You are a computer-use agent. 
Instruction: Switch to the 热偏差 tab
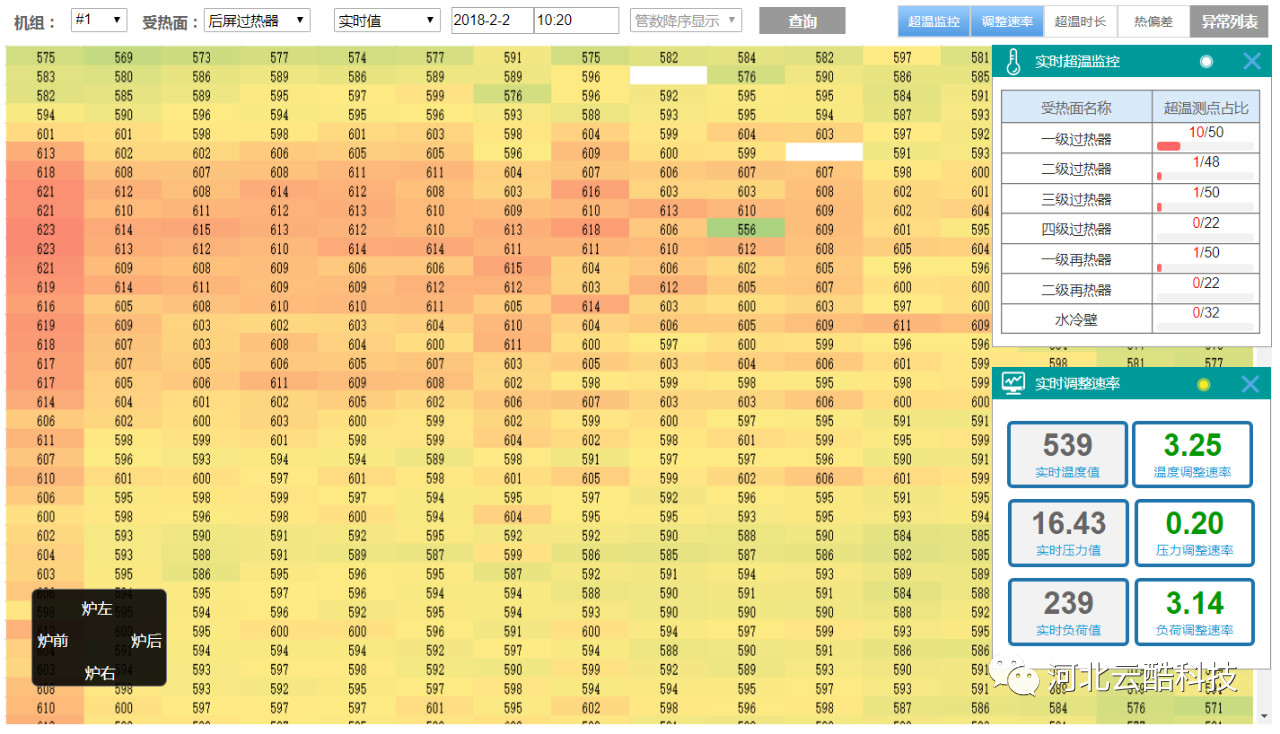coord(1153,21)
